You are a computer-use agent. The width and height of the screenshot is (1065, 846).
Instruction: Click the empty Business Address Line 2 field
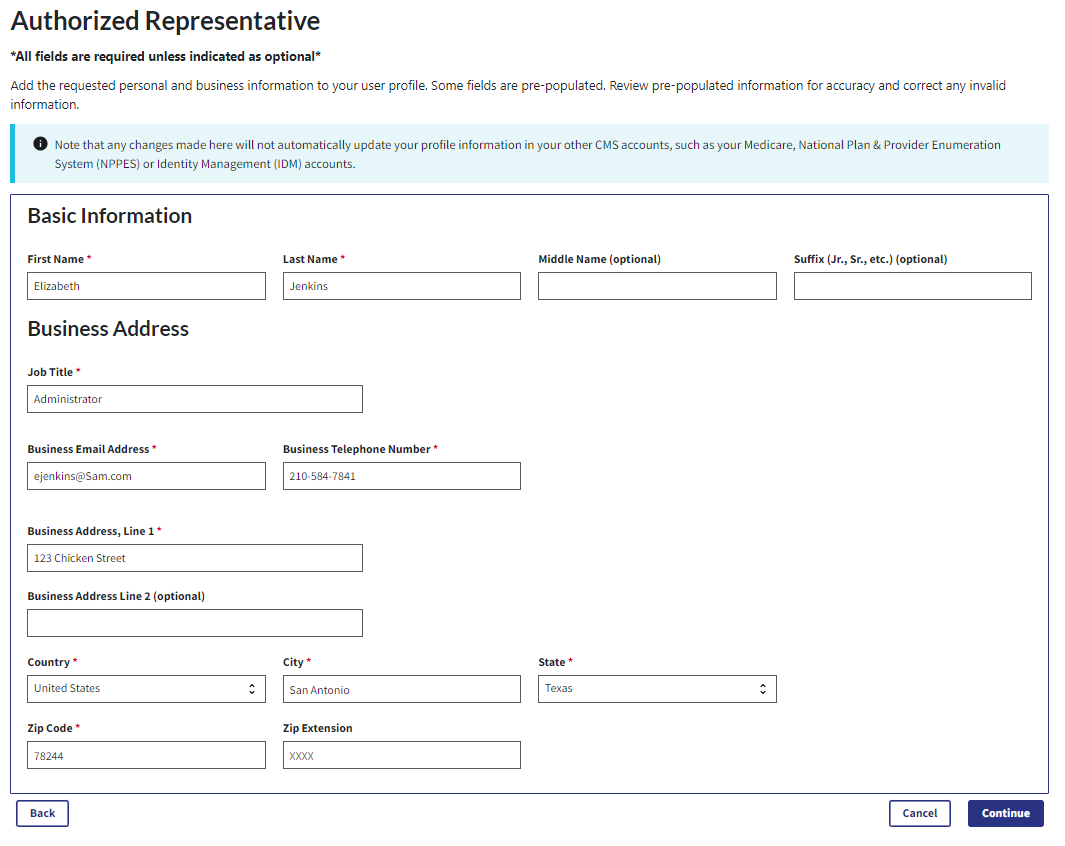point(194,623)
